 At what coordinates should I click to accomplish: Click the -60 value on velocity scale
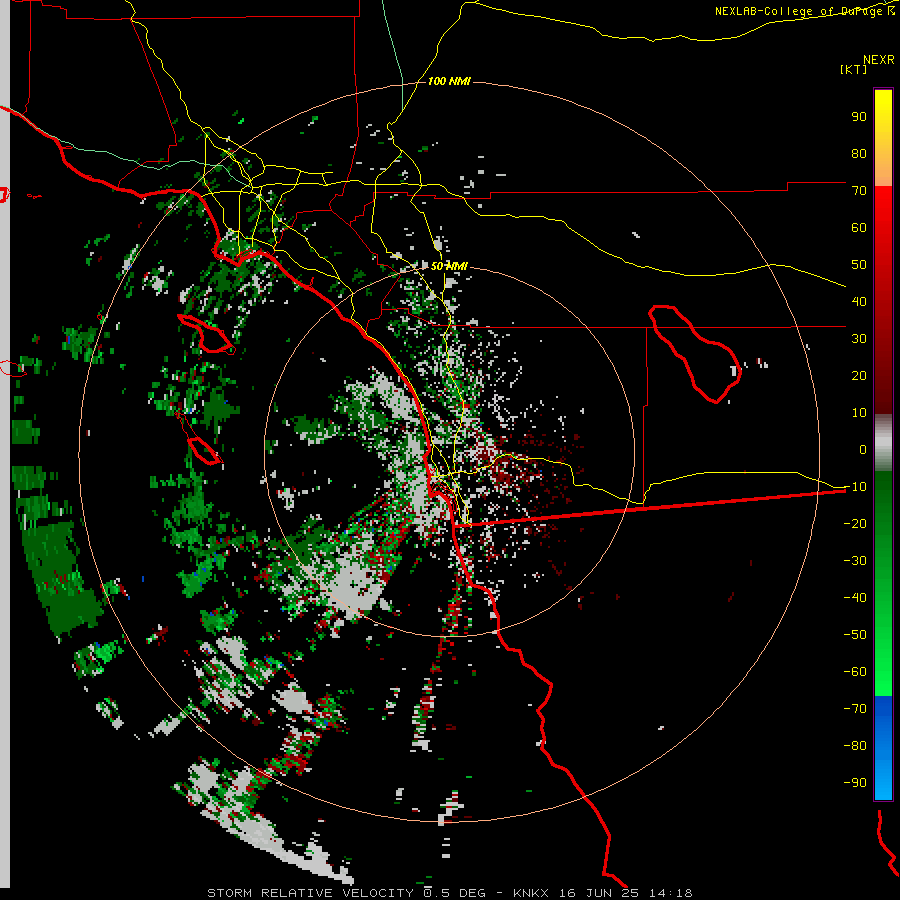pos(855,672)
